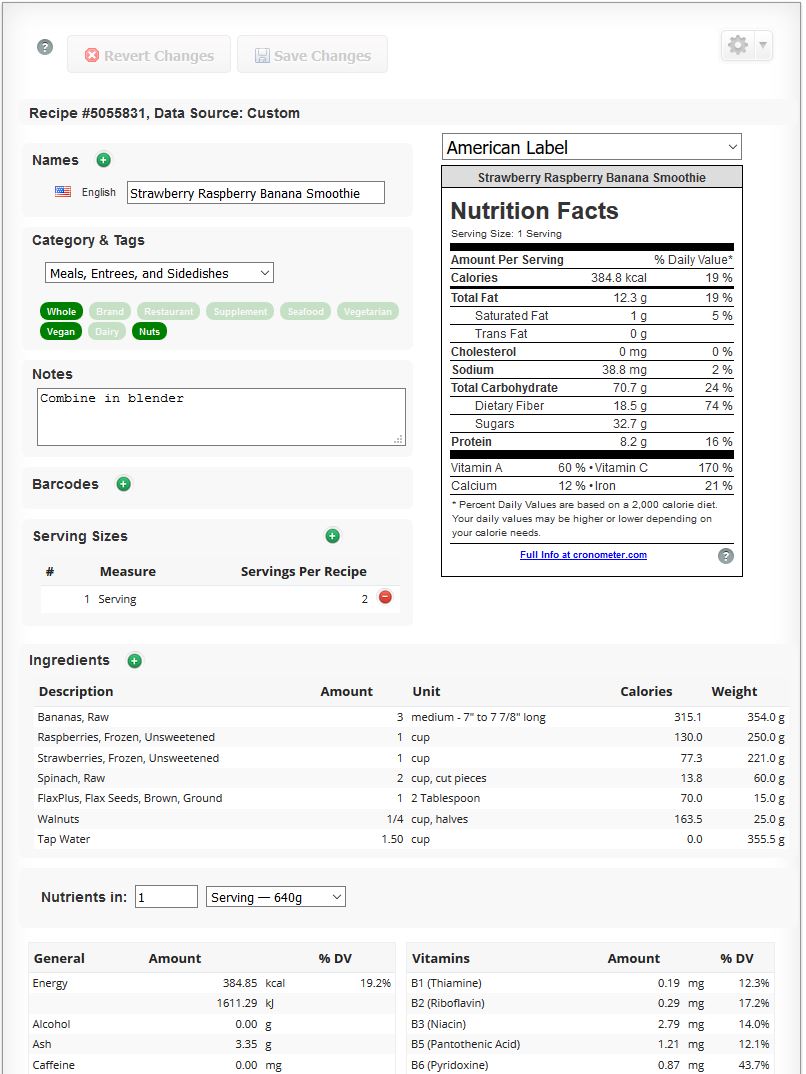Select the Strawberries, Frozen, Unsweetened ingredient row
806x1074 pixels.
(x=411, y=758)
